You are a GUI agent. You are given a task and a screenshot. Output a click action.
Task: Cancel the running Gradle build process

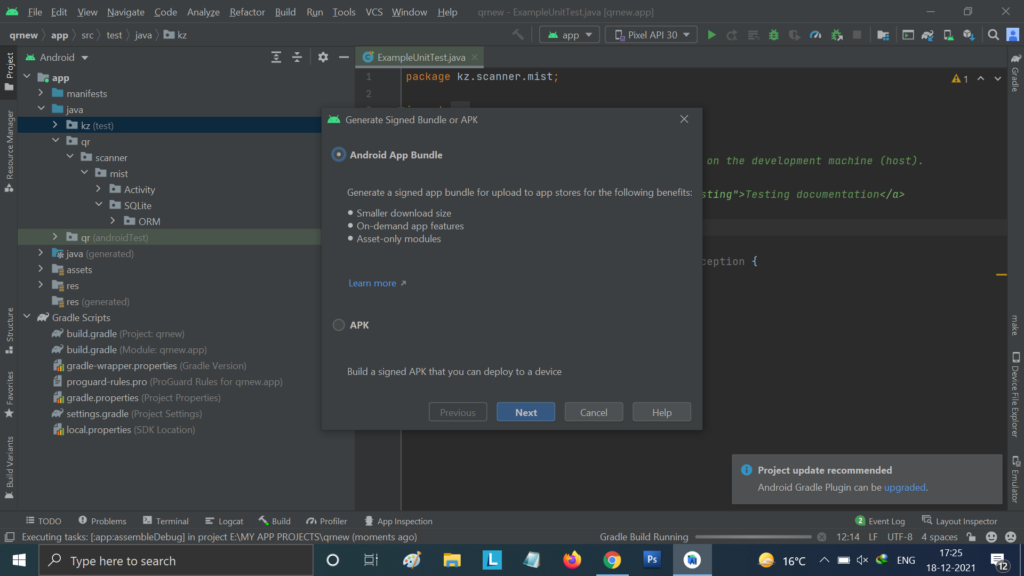(822, 537)
